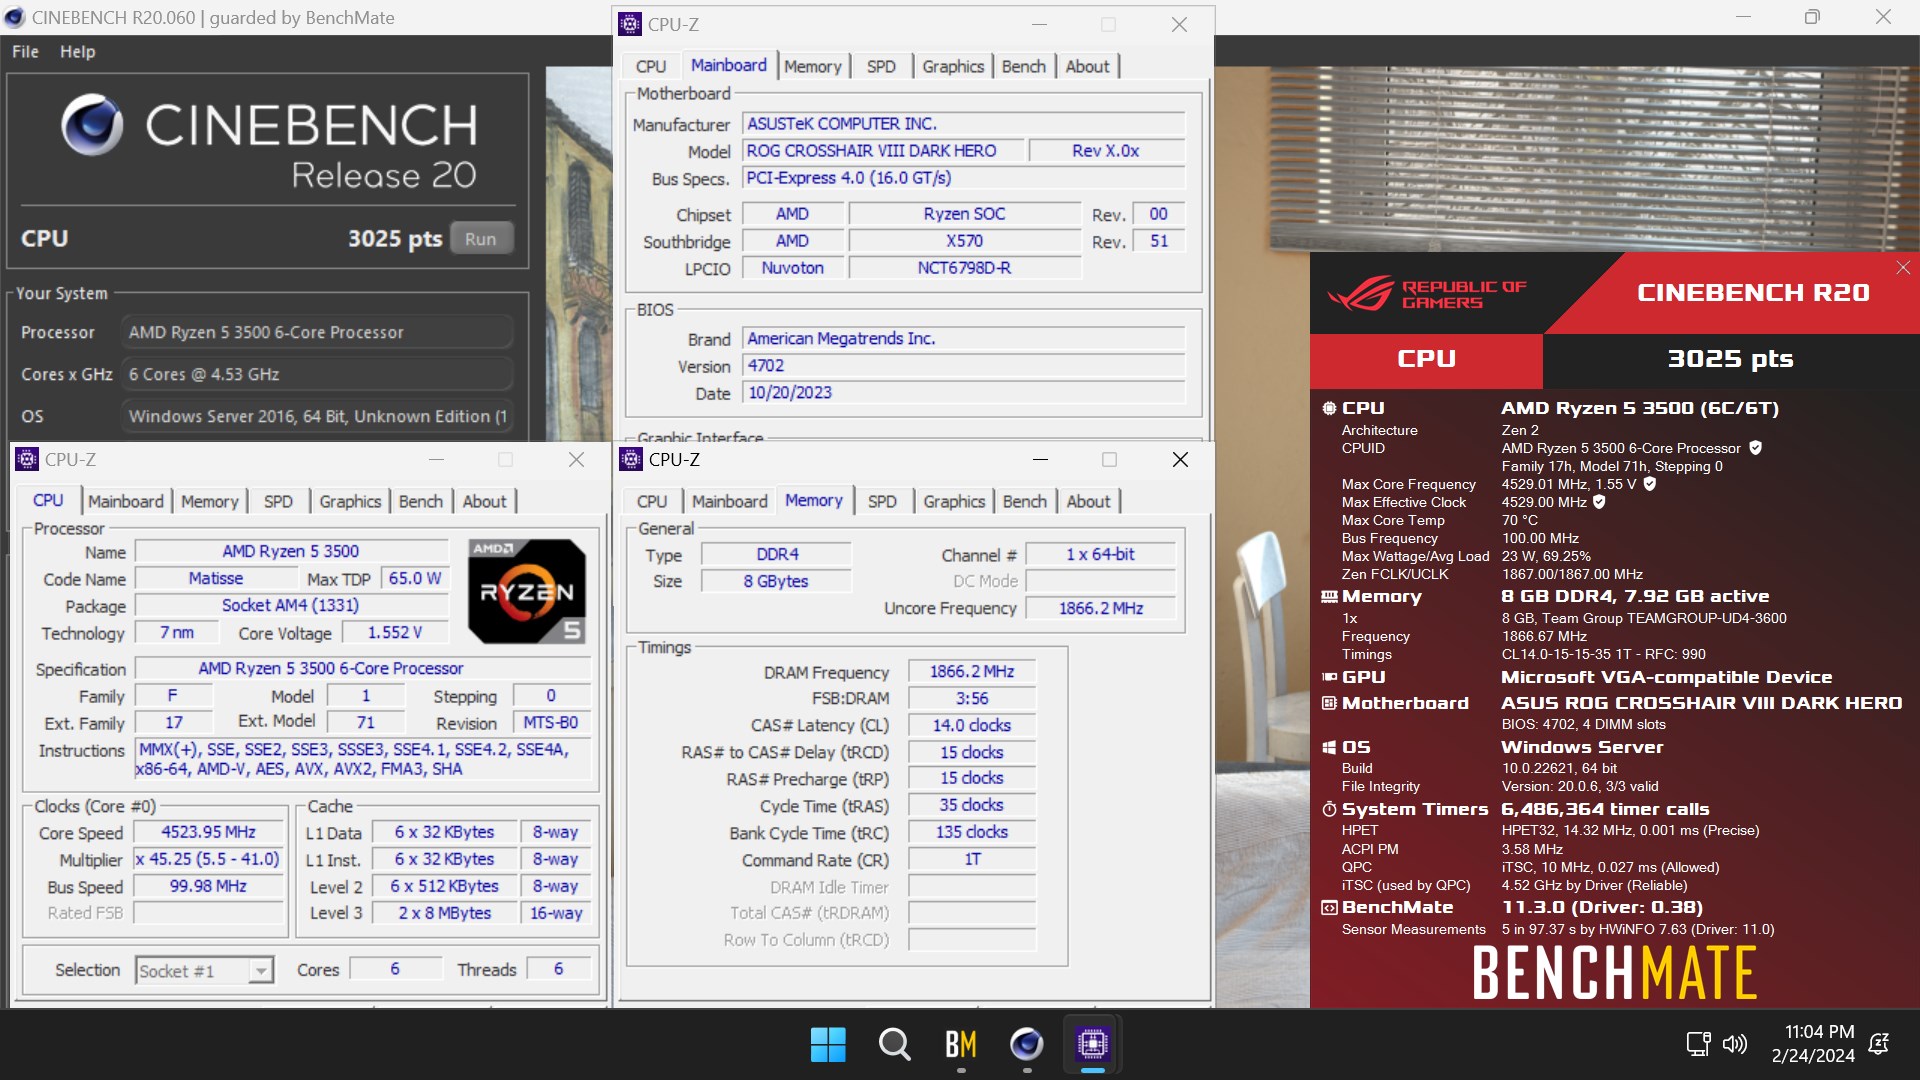This screenshot has height=1080, width=1920.
Task: Click DRAM Frequency 1866.2 MHz value
Action: coord(972,672)
